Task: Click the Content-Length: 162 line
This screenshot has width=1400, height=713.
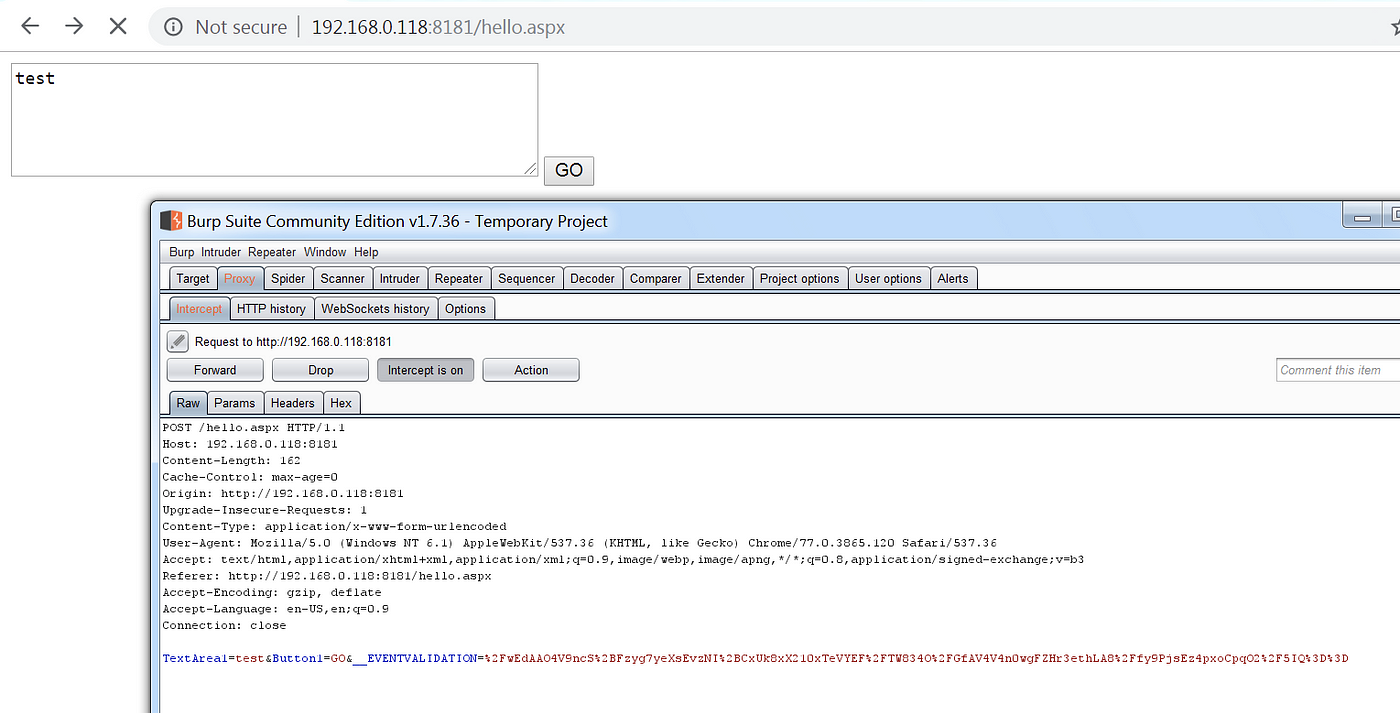Action: tap(231, 461)
